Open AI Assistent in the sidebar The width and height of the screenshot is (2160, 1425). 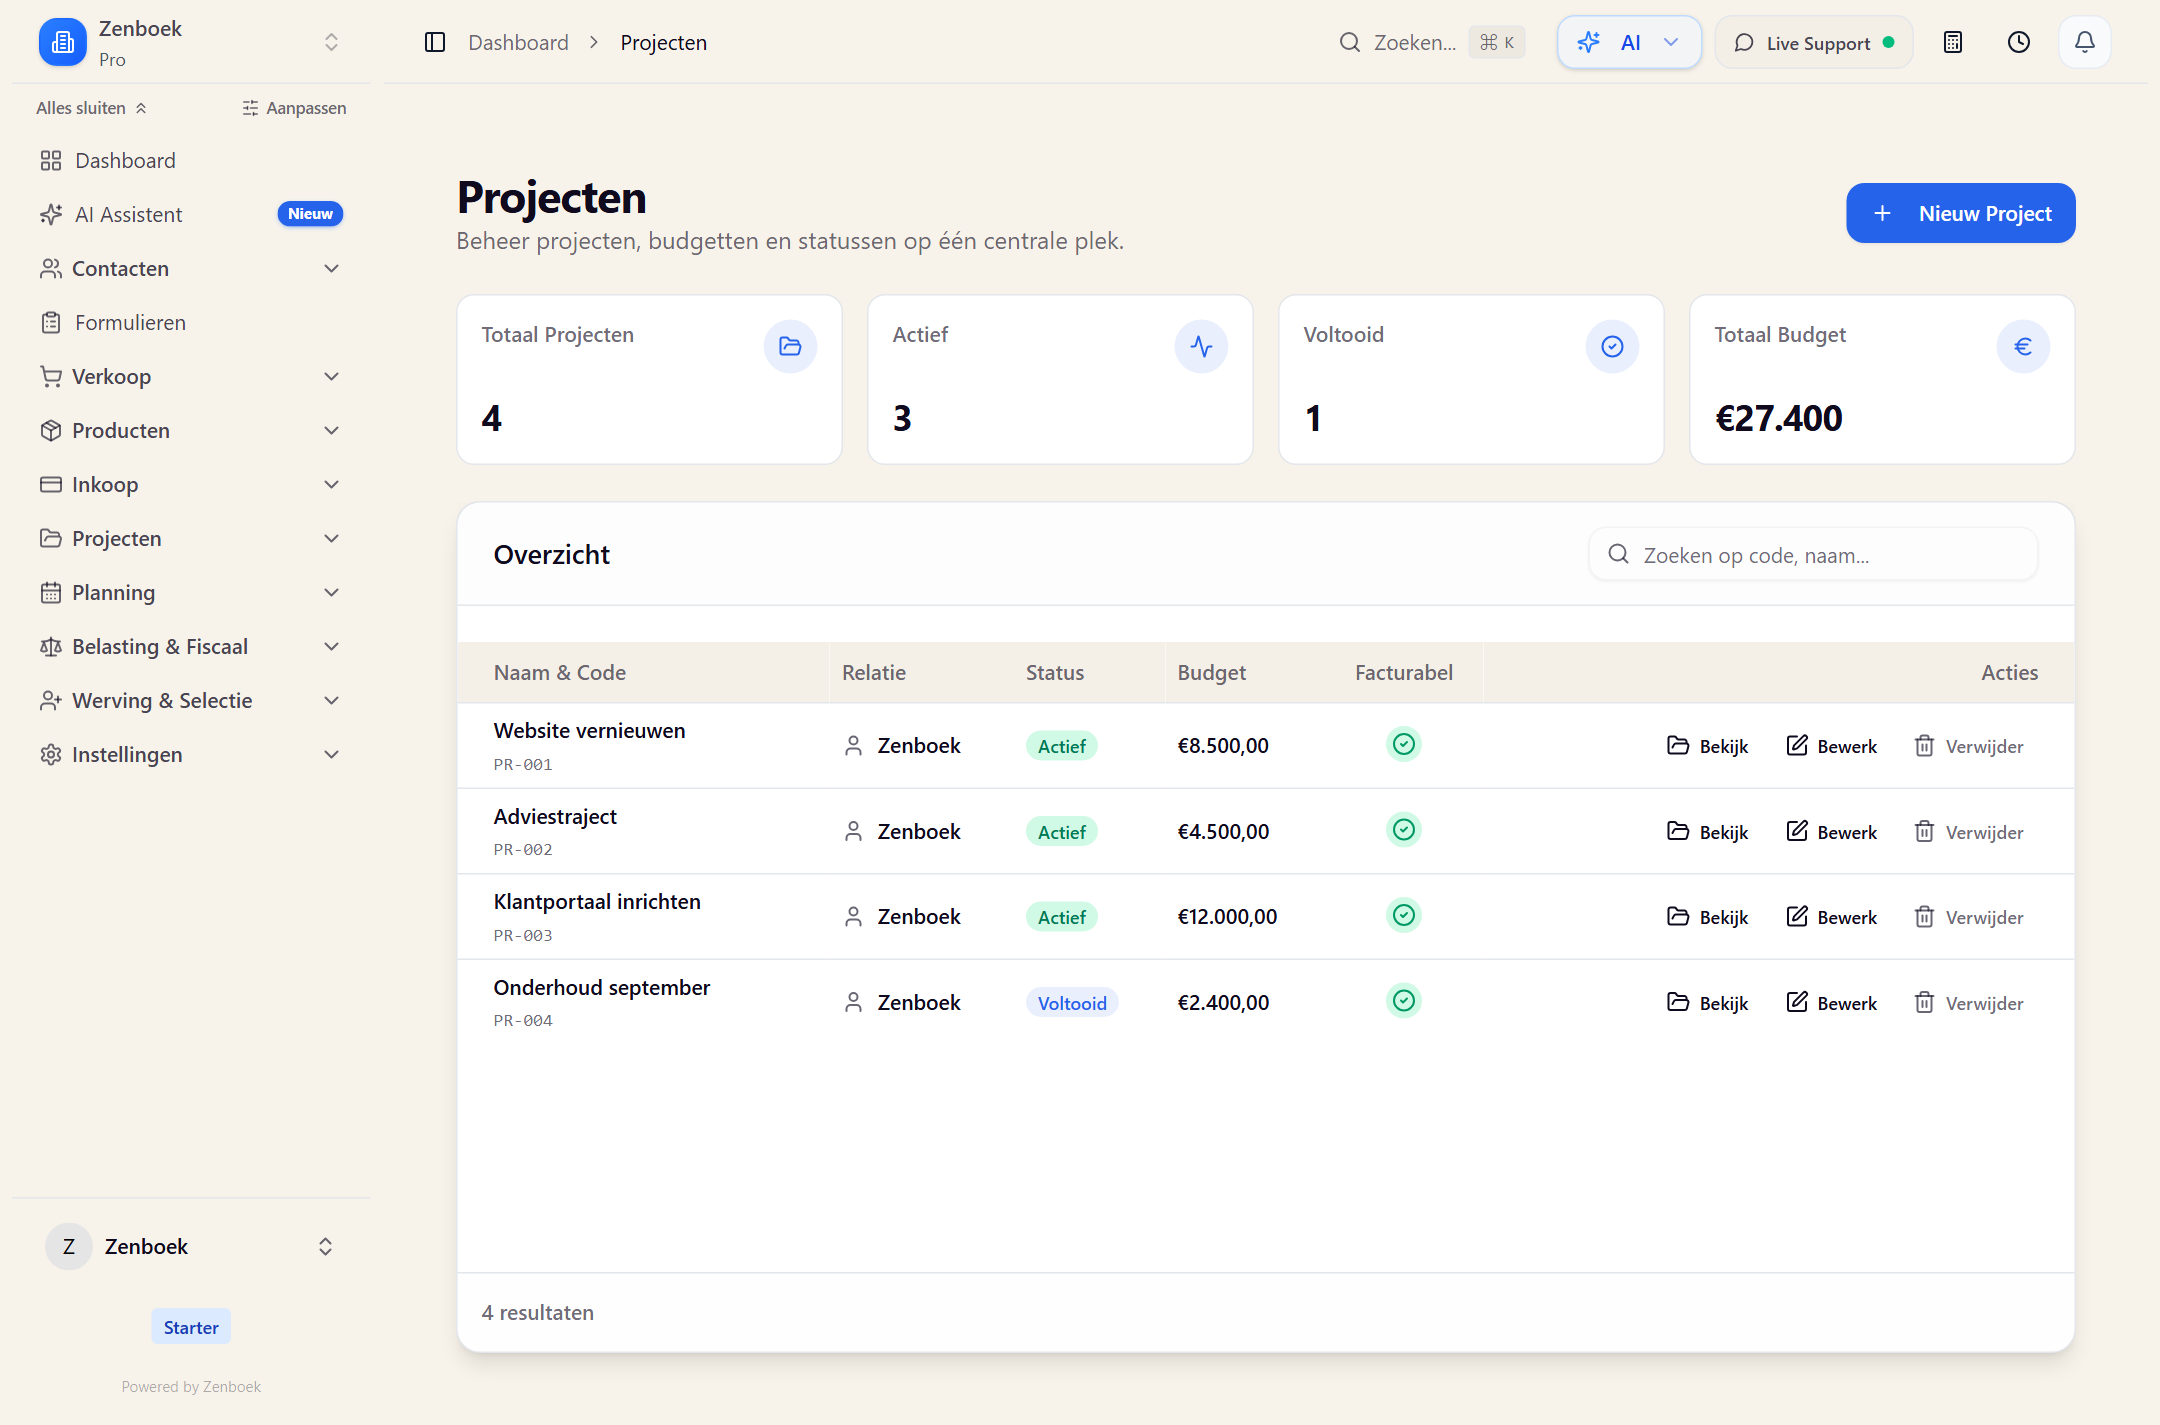click(x=190, y=214)
